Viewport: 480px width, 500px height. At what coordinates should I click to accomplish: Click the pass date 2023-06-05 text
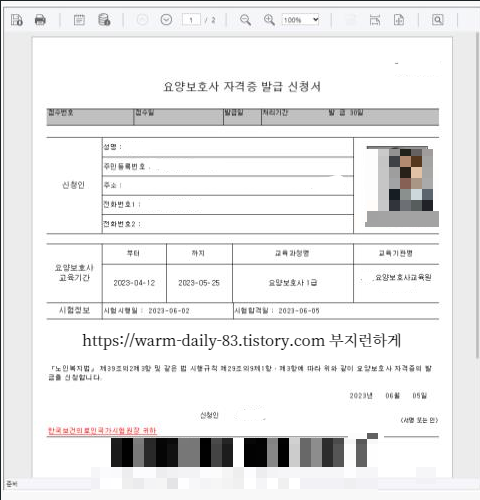point(299,311)
